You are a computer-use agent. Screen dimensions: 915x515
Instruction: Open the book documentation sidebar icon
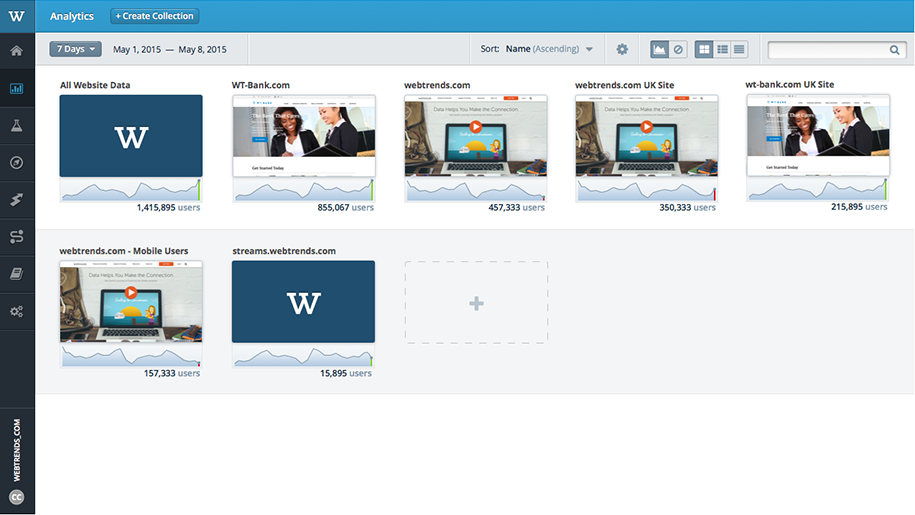[16, 274]
